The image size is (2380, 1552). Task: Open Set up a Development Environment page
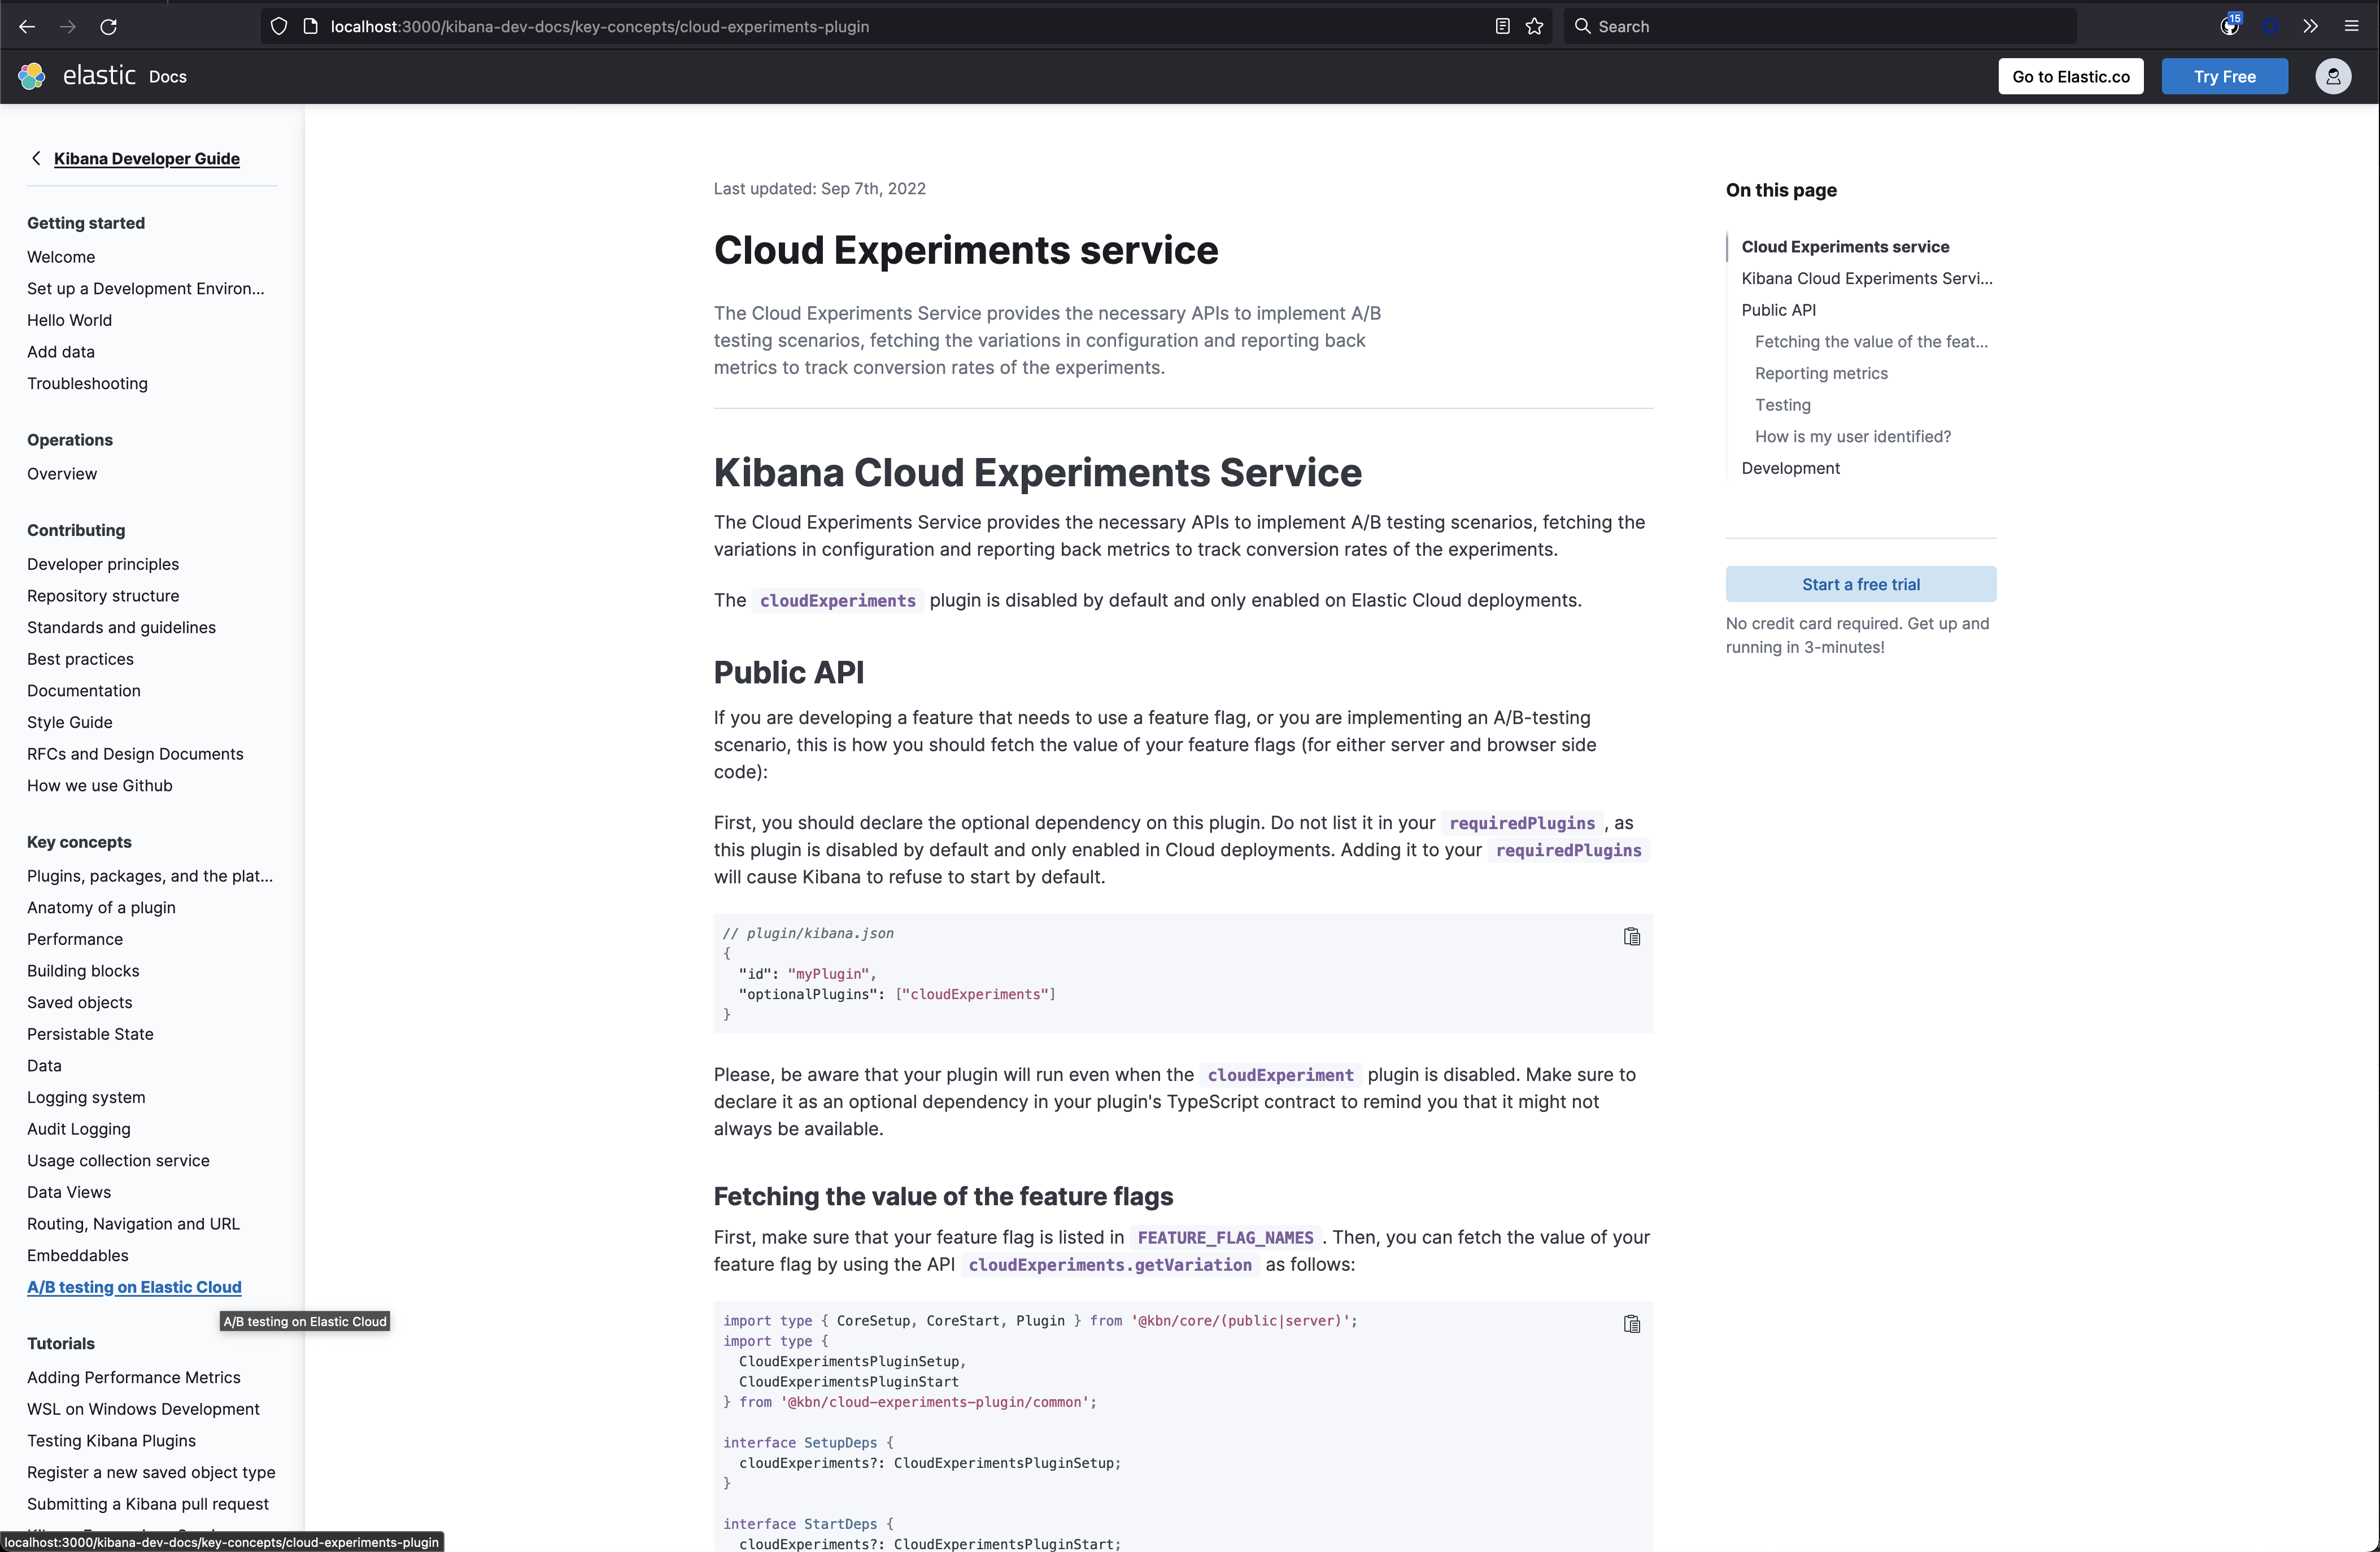(x=146, y=288)
